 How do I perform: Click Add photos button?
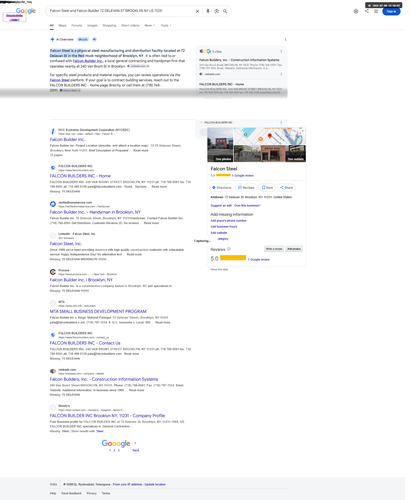(x=294, y=249)
